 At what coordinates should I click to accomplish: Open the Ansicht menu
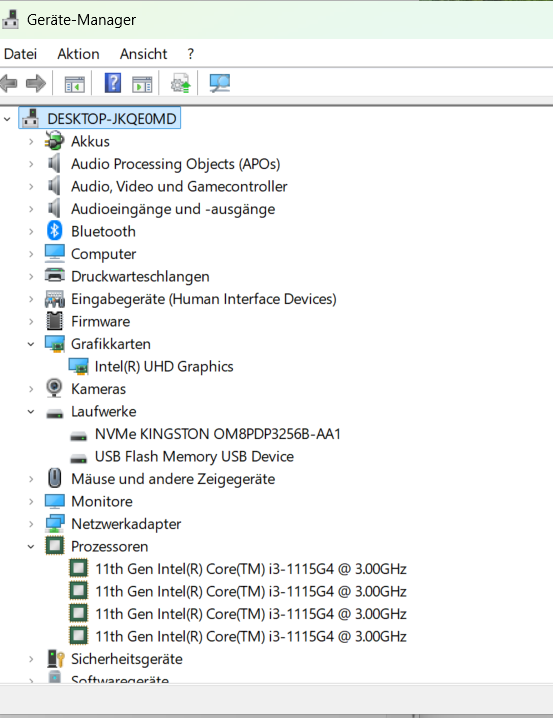143,54
